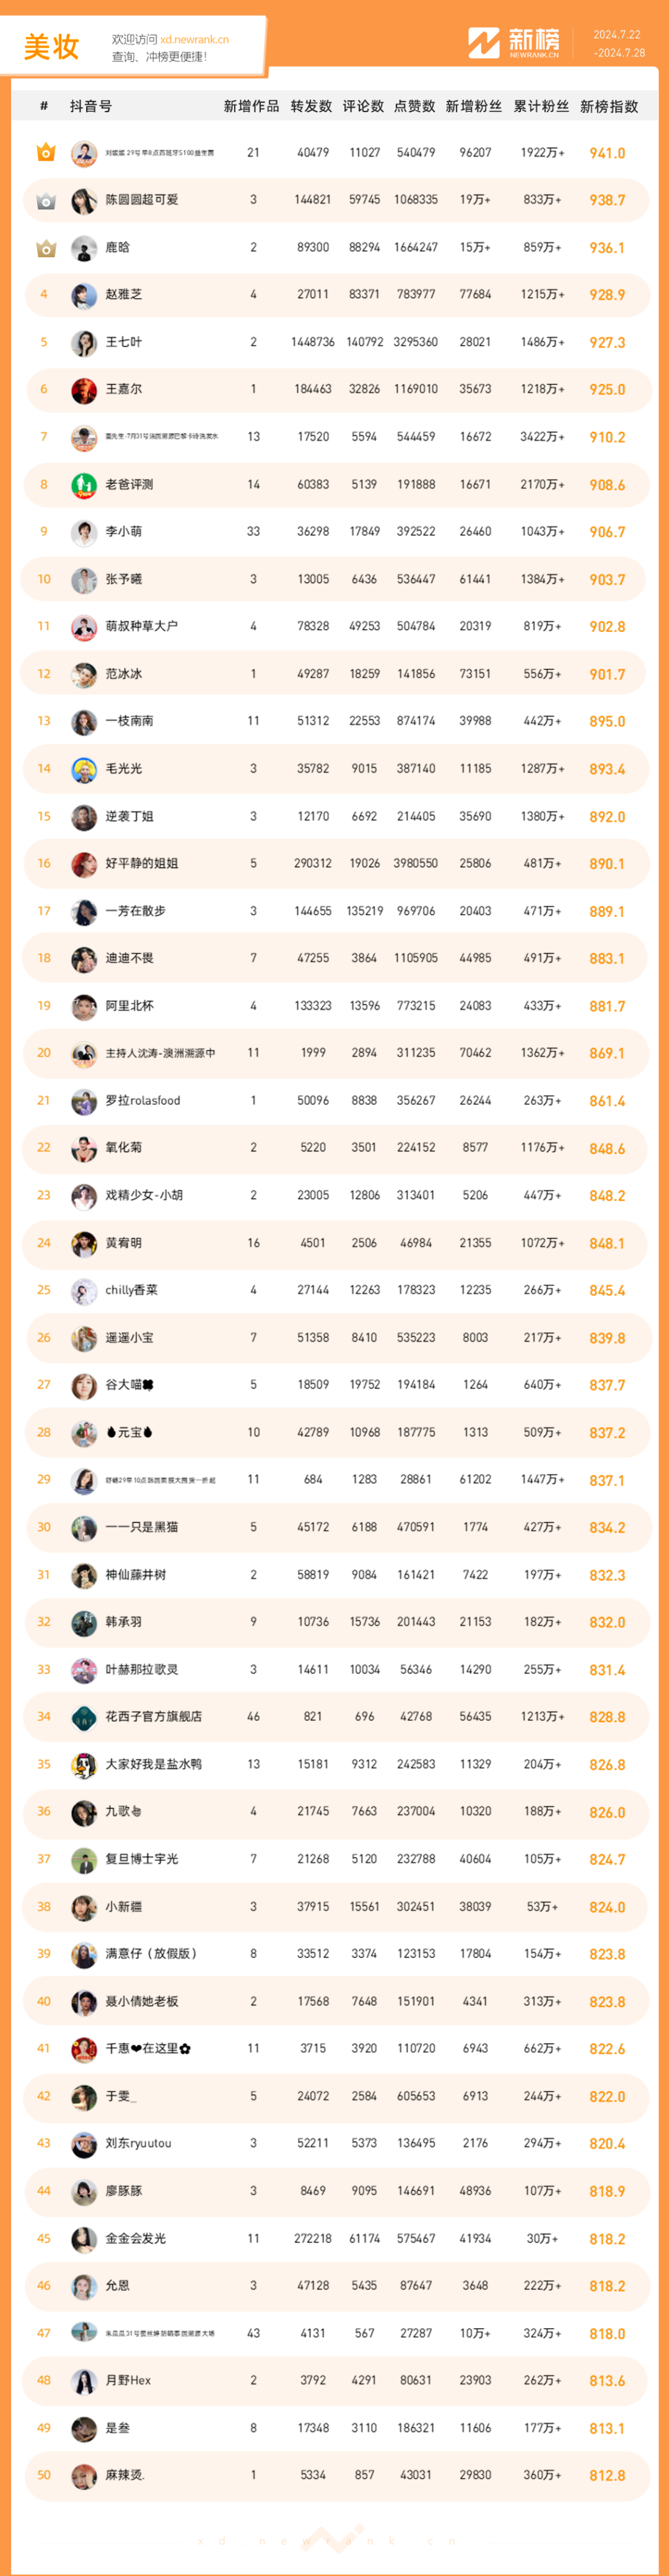Click the 毛光光 profile avatar
Image resolution: width=669 pixels, height=2576 pixels.
pyautogui.click(x=84, y=769)
